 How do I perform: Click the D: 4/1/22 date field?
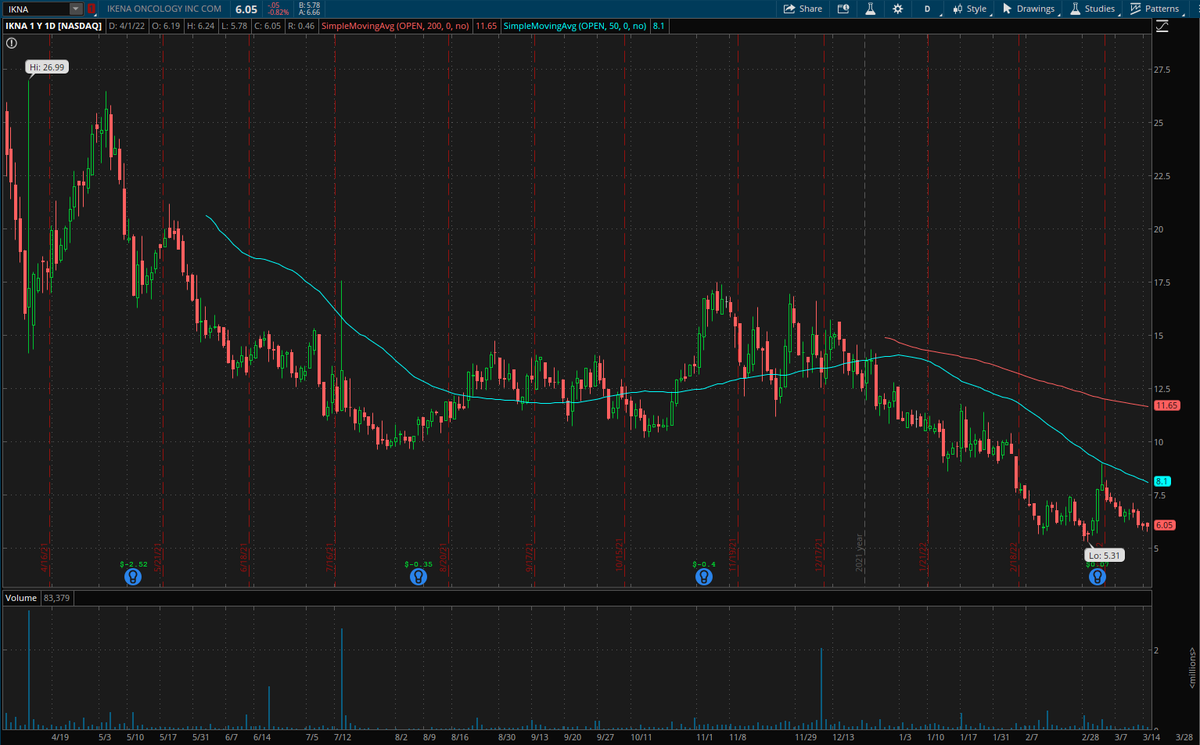[129, 25]
